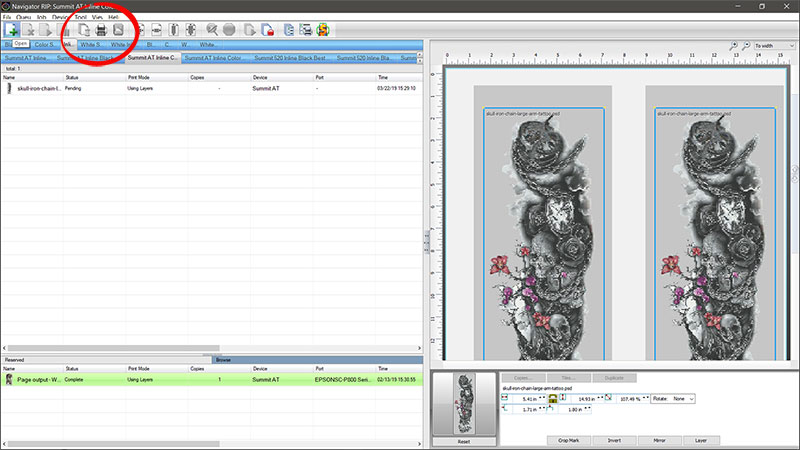Image resolution: width=800 pixels, height=450 pixels.
Task: Open the Help menu
Action: (113, 17)
